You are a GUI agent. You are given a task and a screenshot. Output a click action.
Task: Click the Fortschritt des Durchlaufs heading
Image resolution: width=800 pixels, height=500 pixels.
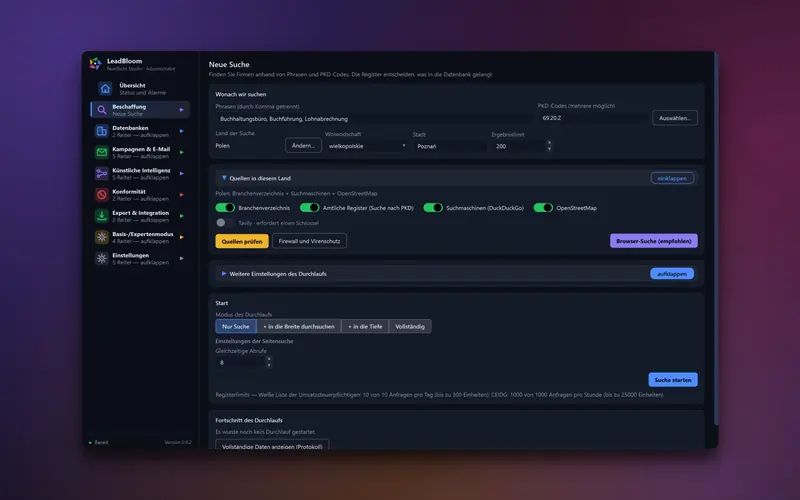pos(249,420)
